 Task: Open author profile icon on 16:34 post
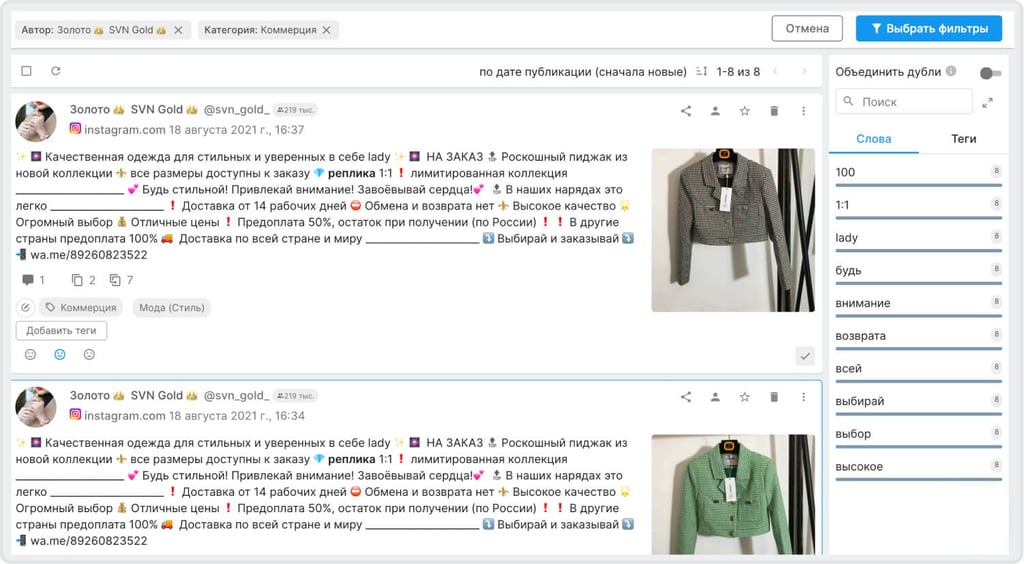pos(715,397)
